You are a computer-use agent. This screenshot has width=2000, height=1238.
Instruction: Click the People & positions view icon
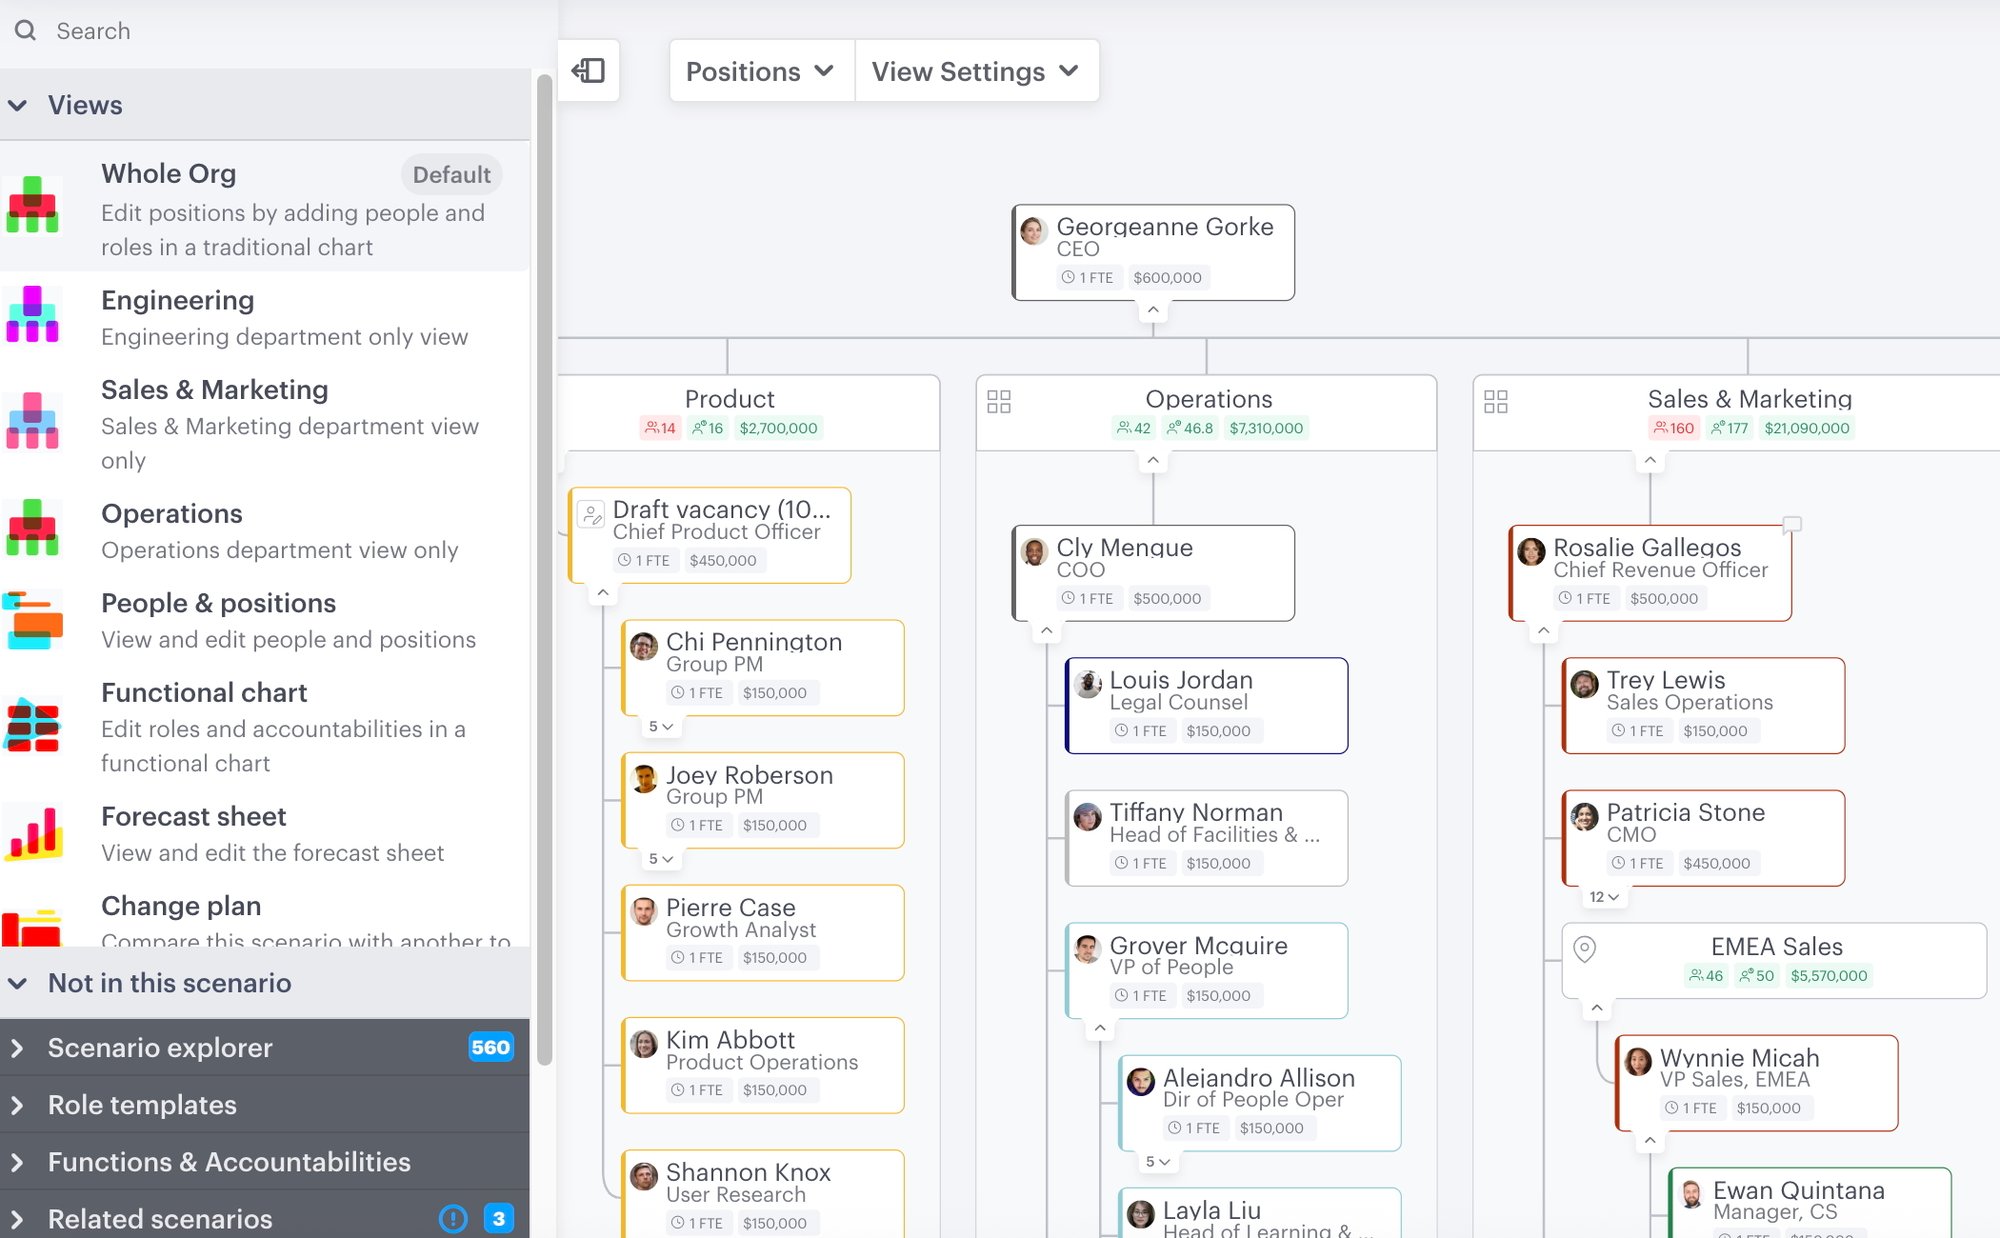click(34, 620)
